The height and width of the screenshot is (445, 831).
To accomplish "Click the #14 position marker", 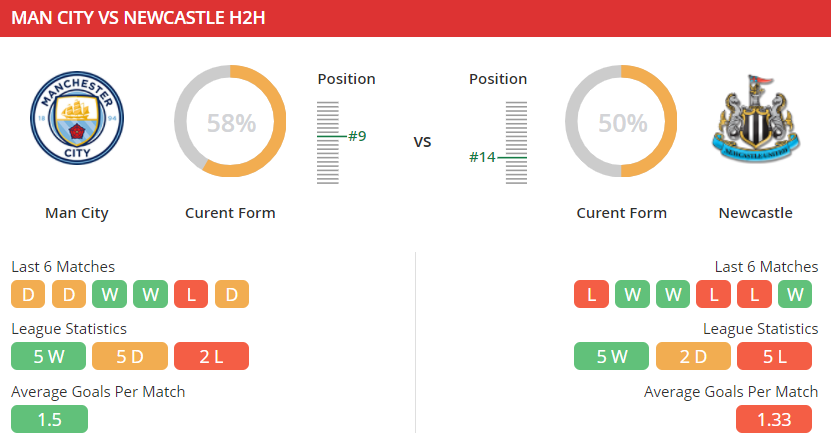I will tap(482, 157).
